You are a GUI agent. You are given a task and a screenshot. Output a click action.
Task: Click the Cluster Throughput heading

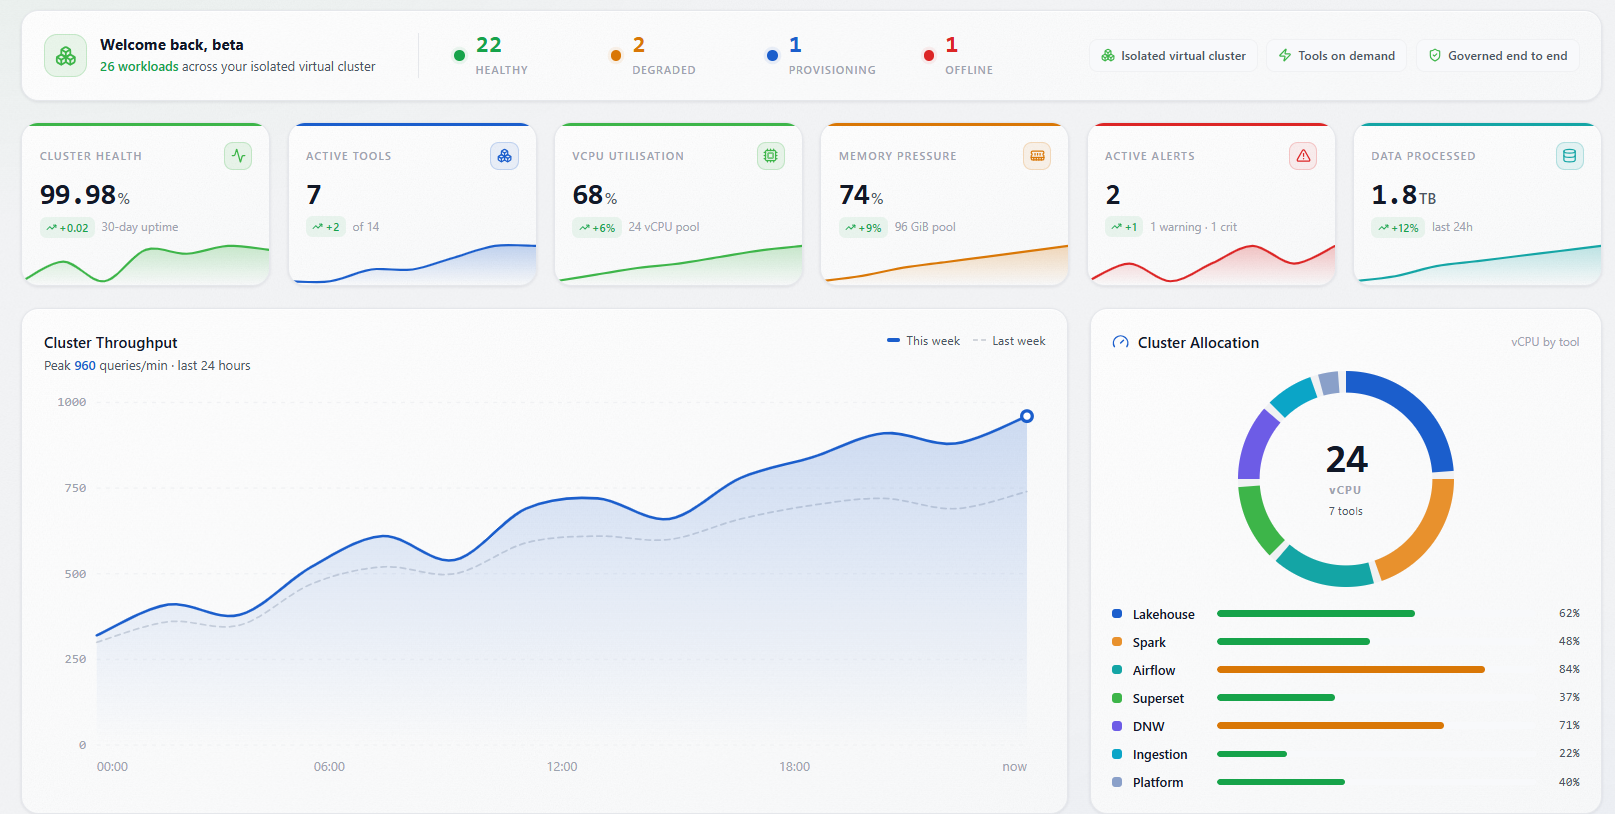pyautogui.click(x=111, y=343)
